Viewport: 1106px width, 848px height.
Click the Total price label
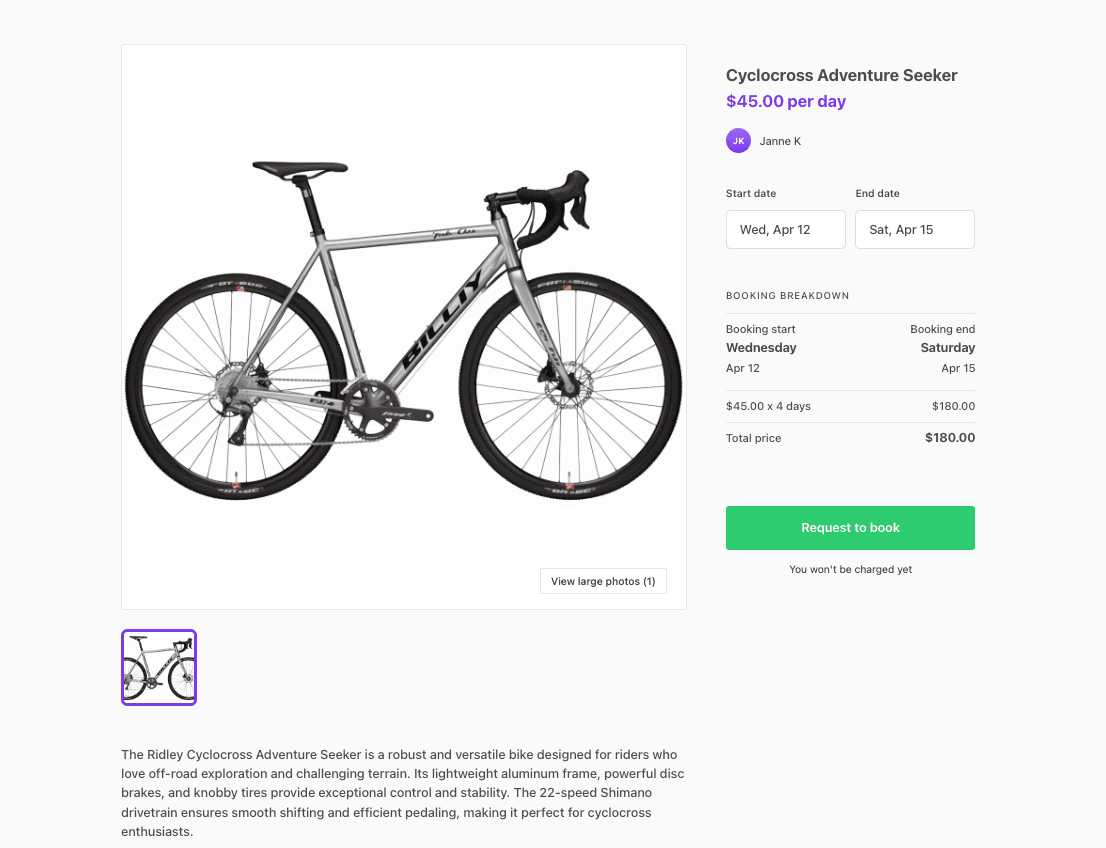(753, 438)
